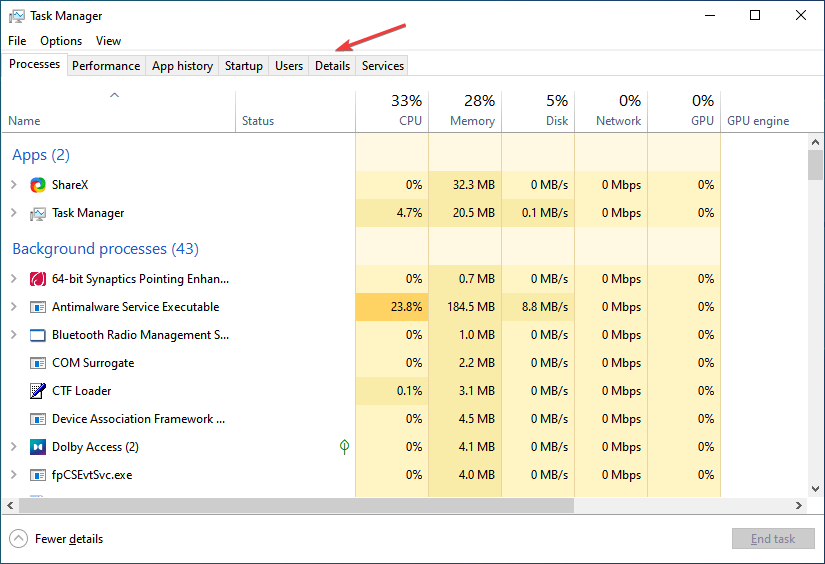Select the Apps (2) group heading
The height and width of the screenshot is (564, 825).
pos(41,155)
